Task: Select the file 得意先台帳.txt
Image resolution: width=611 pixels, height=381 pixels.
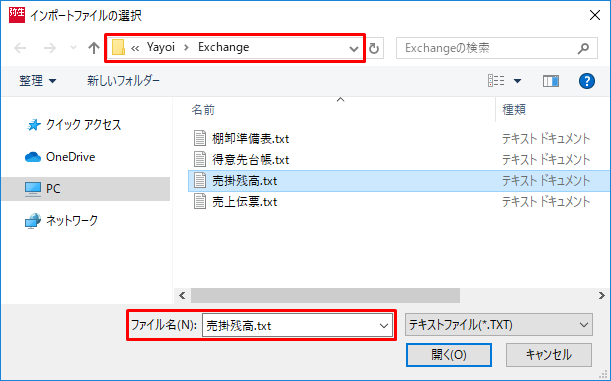Action: [251, 159]
